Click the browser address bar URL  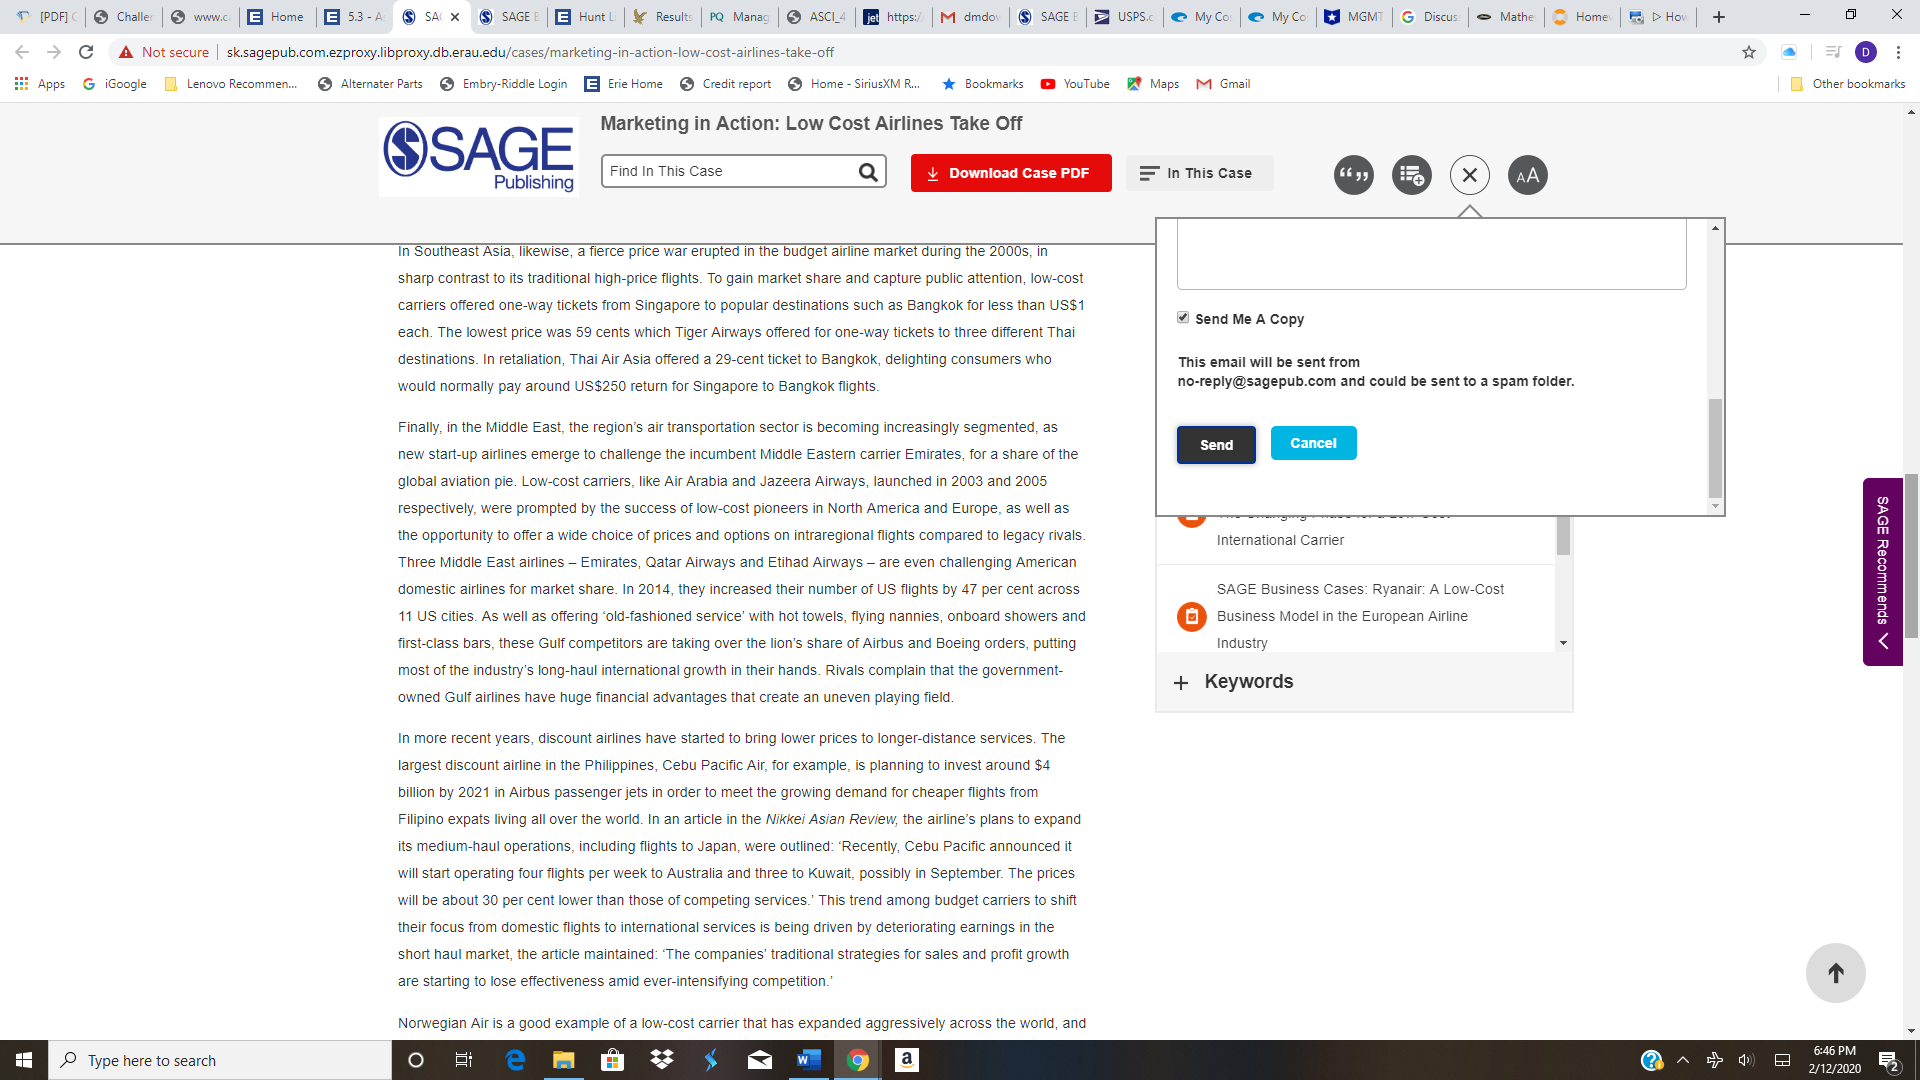[x=530, y=52]
